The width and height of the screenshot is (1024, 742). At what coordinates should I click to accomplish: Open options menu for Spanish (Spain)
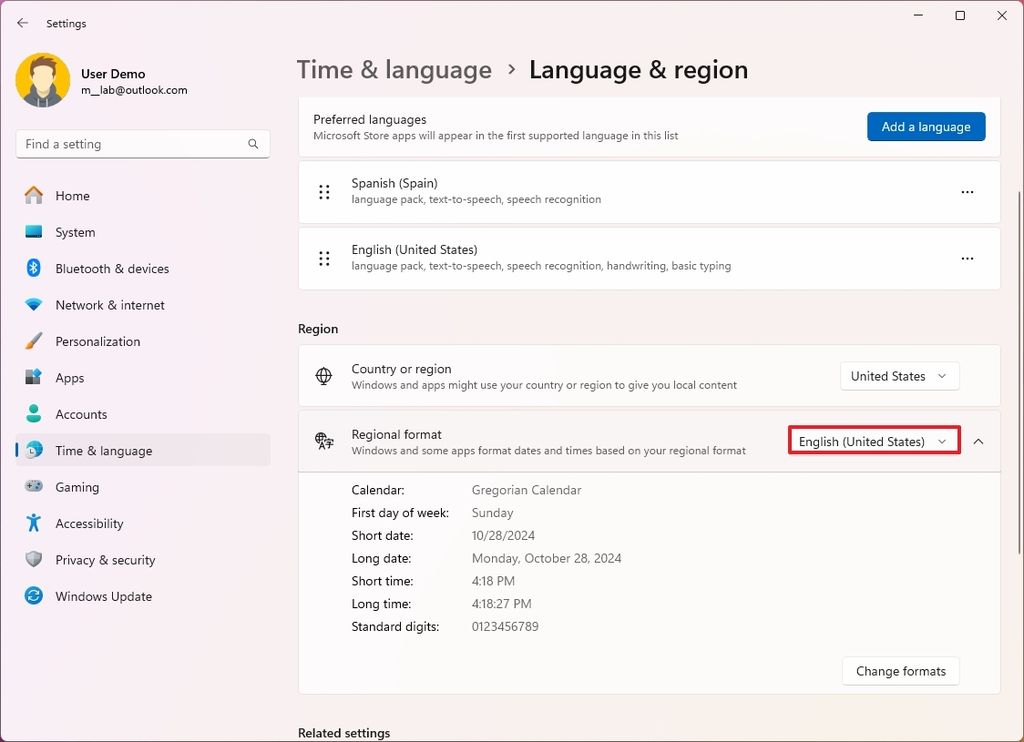[x=967, y=192]
